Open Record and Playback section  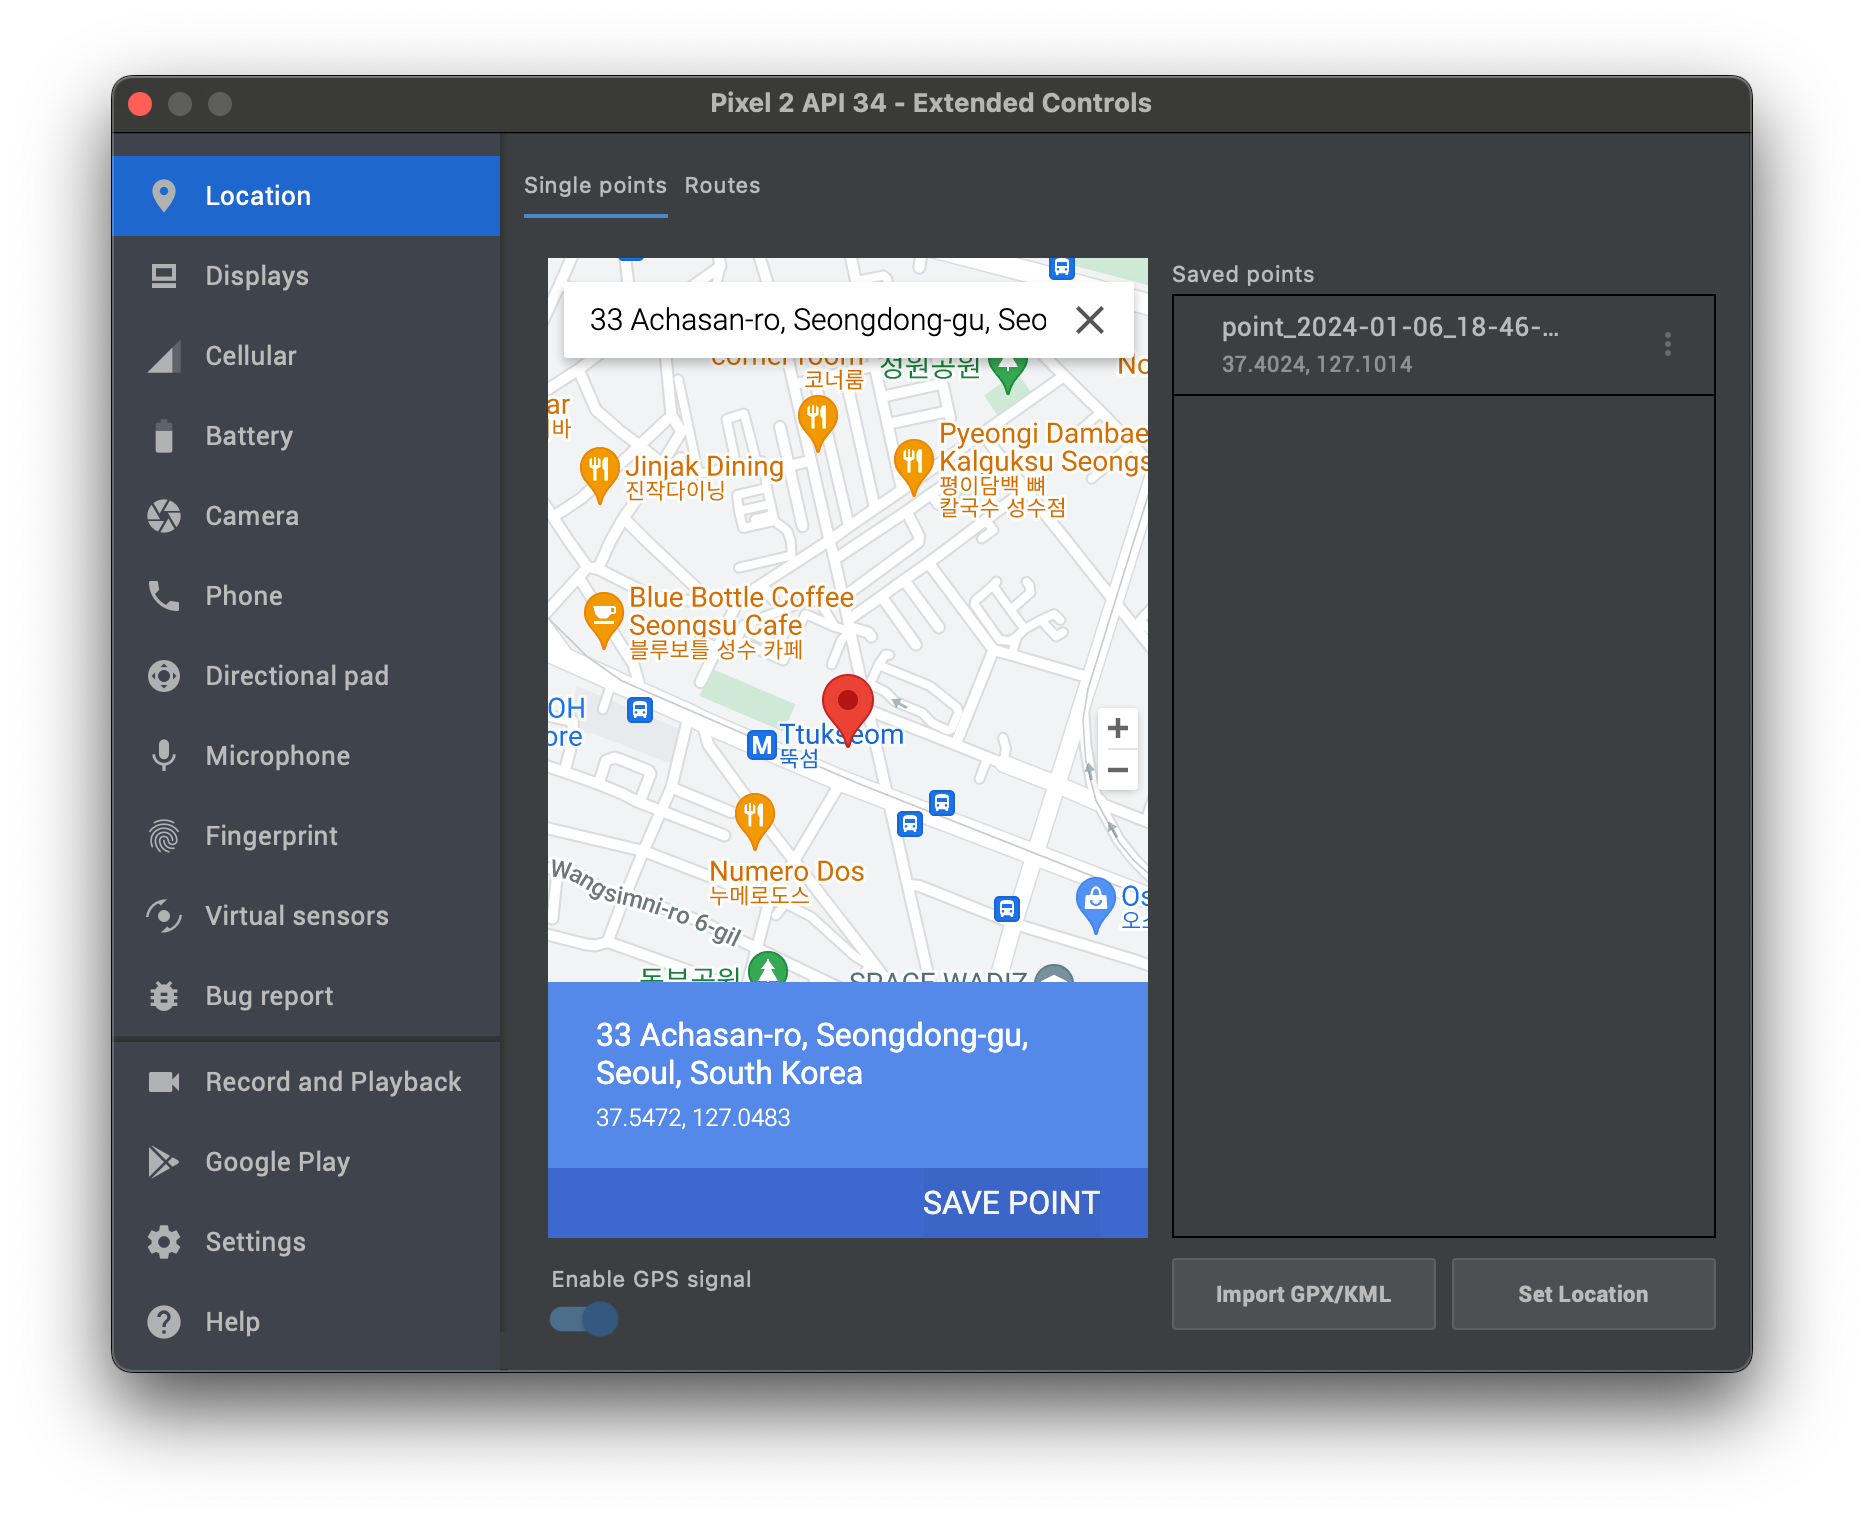(306, 1082)
